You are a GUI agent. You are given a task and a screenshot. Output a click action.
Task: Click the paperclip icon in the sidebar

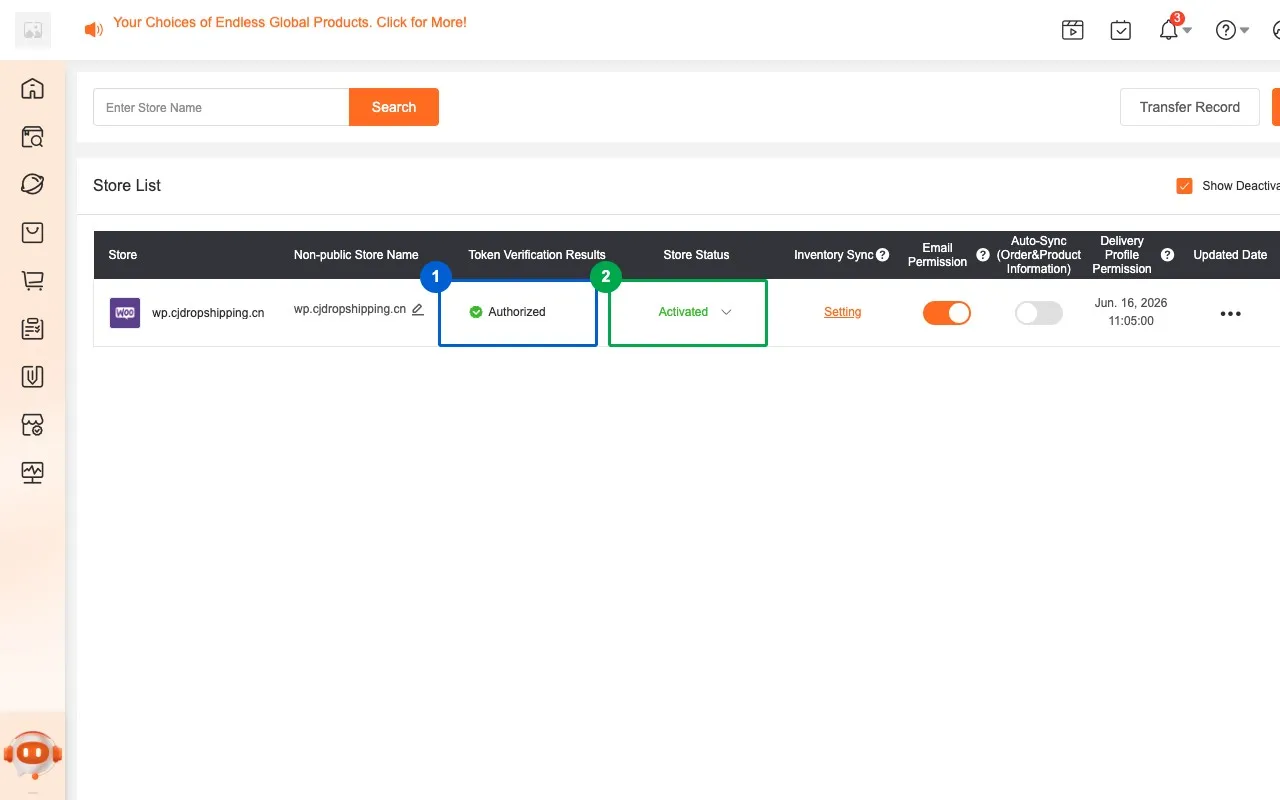coord(32,376)
